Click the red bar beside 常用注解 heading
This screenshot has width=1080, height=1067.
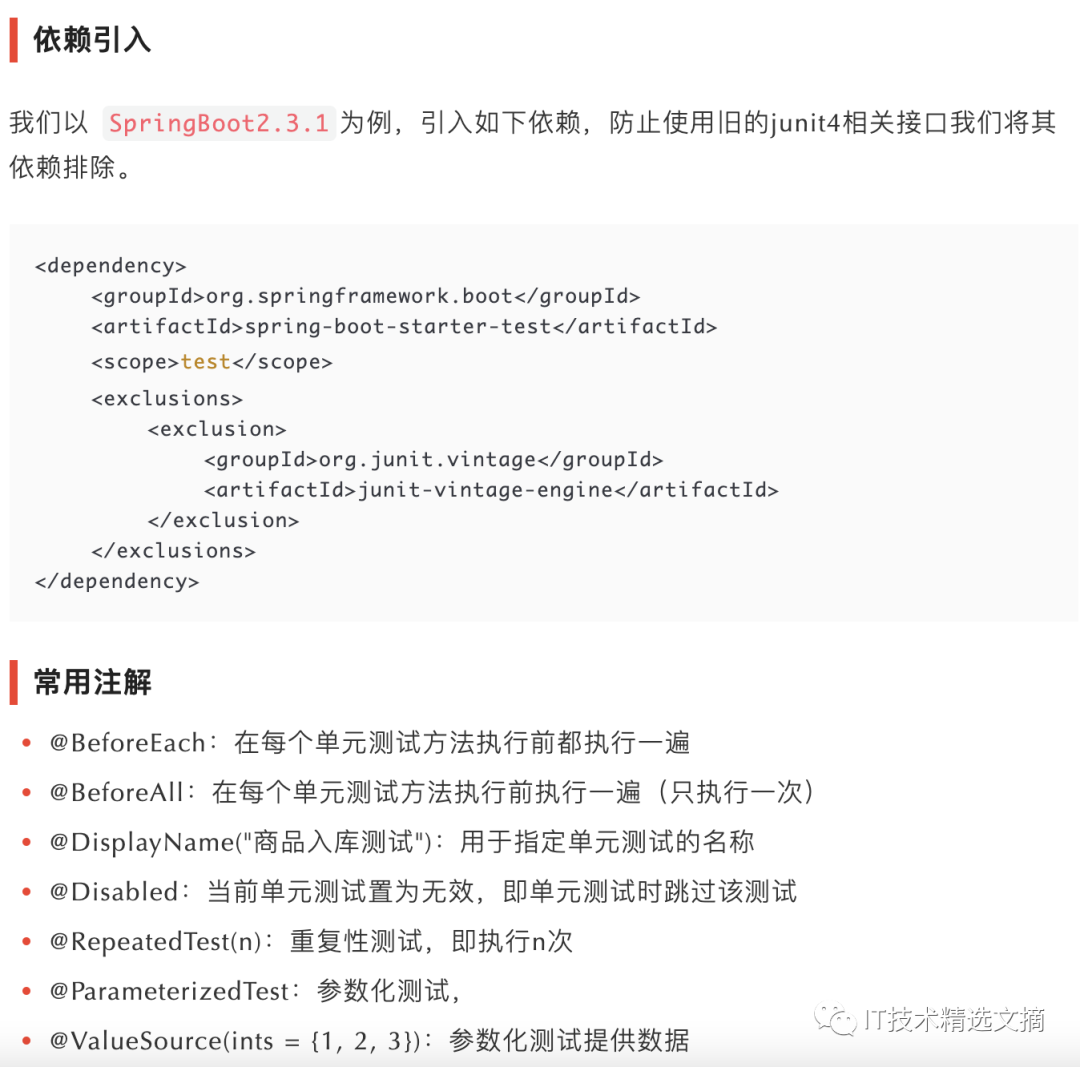tap(14, 682)
